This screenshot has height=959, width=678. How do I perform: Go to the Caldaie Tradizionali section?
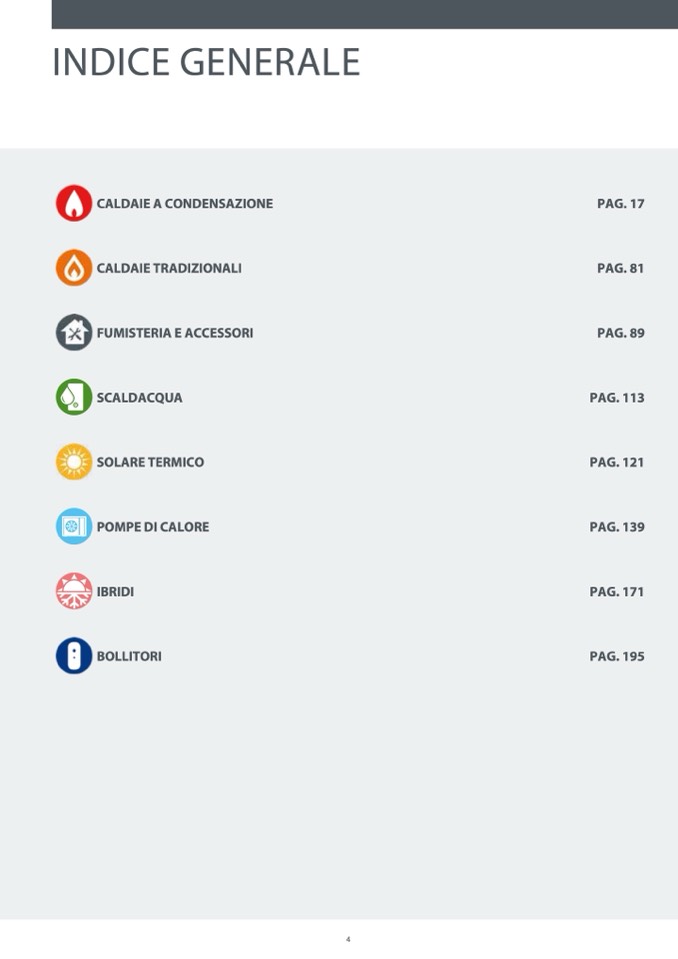[x=169, y=268]
